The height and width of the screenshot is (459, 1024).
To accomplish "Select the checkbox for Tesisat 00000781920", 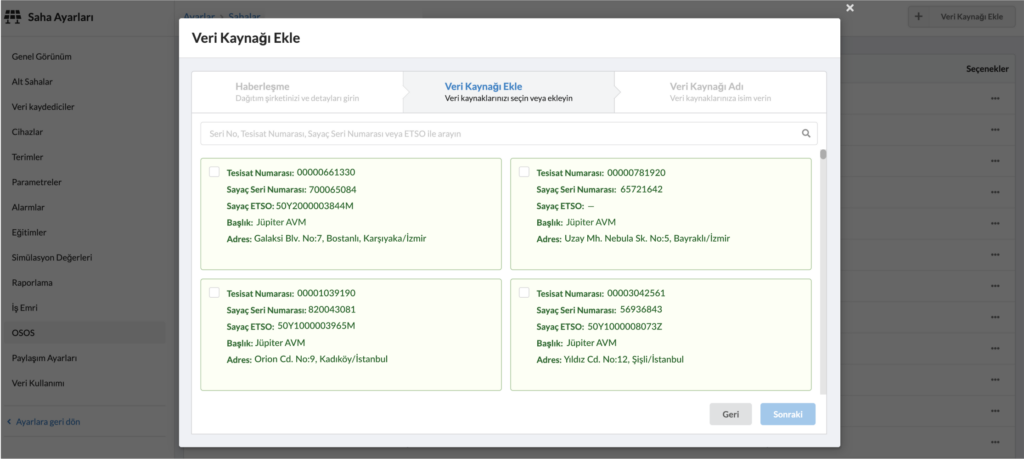I will coord(523,172).
